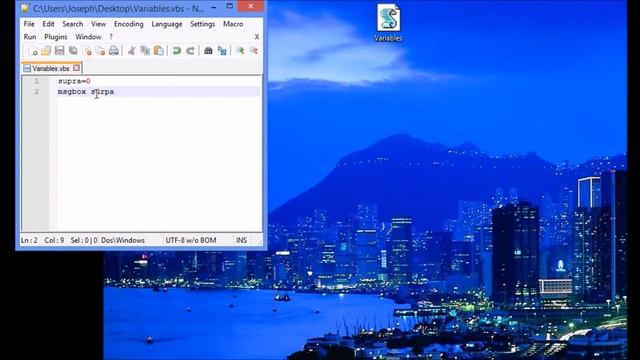Save the file with the floppy icon
The height and width of the screenshot is (360, 640).
(x=60, y=51)
